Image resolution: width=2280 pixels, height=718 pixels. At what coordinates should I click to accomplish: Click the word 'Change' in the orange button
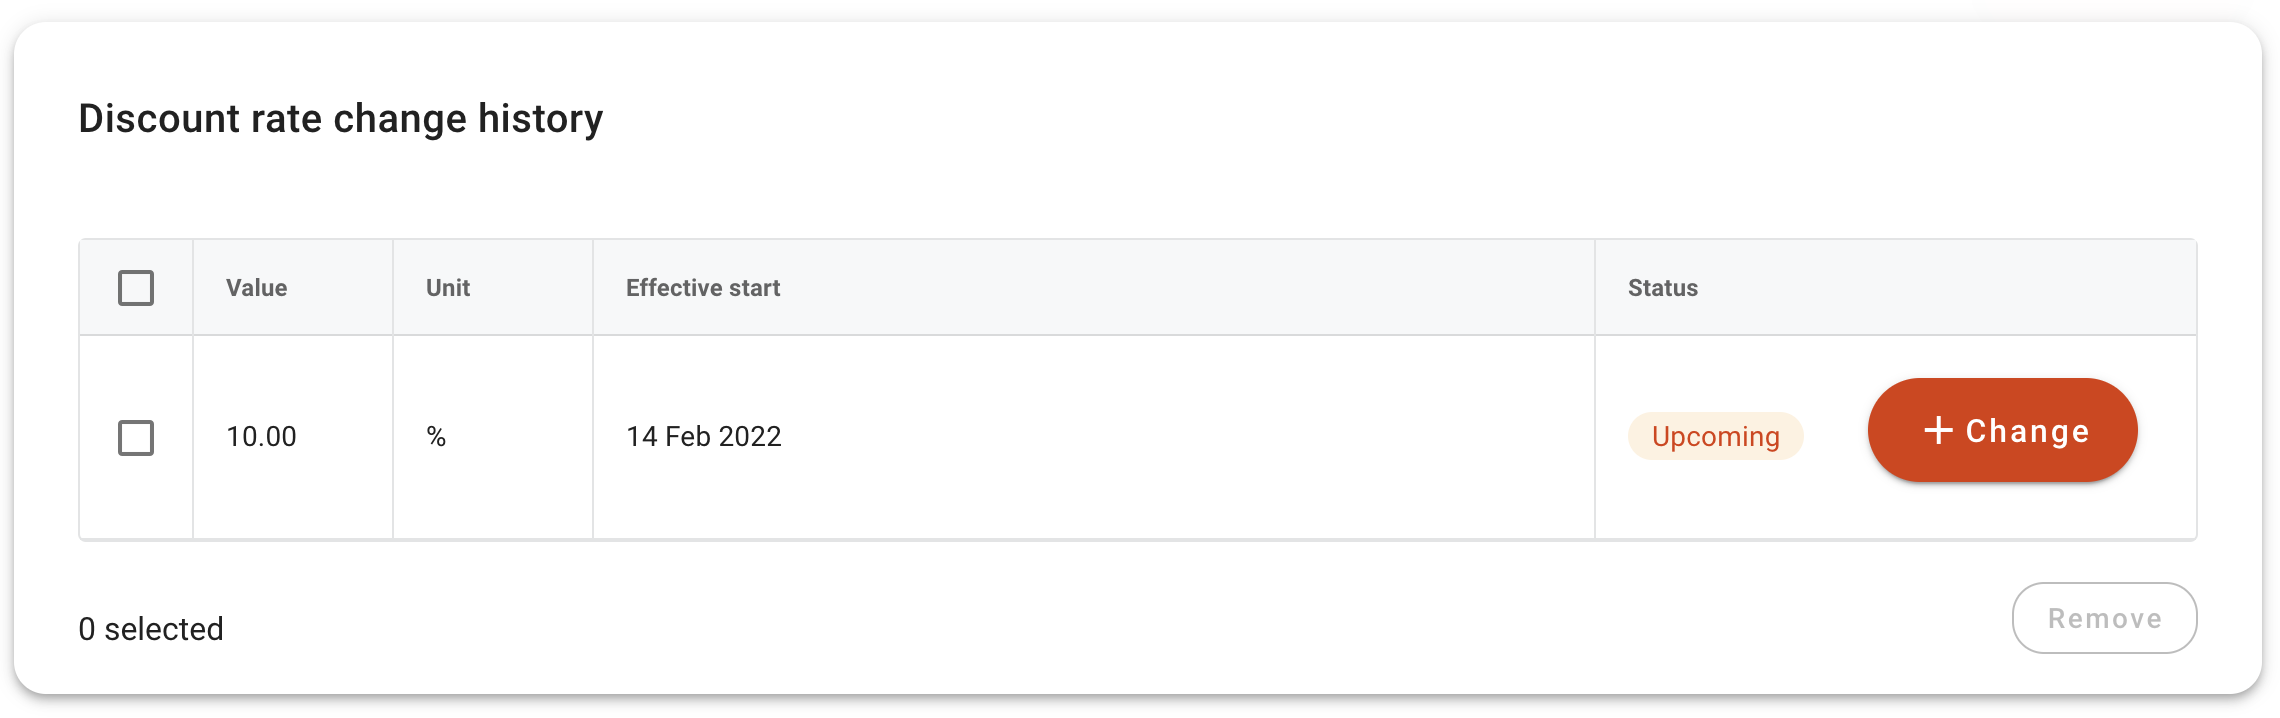(2027, 431)
